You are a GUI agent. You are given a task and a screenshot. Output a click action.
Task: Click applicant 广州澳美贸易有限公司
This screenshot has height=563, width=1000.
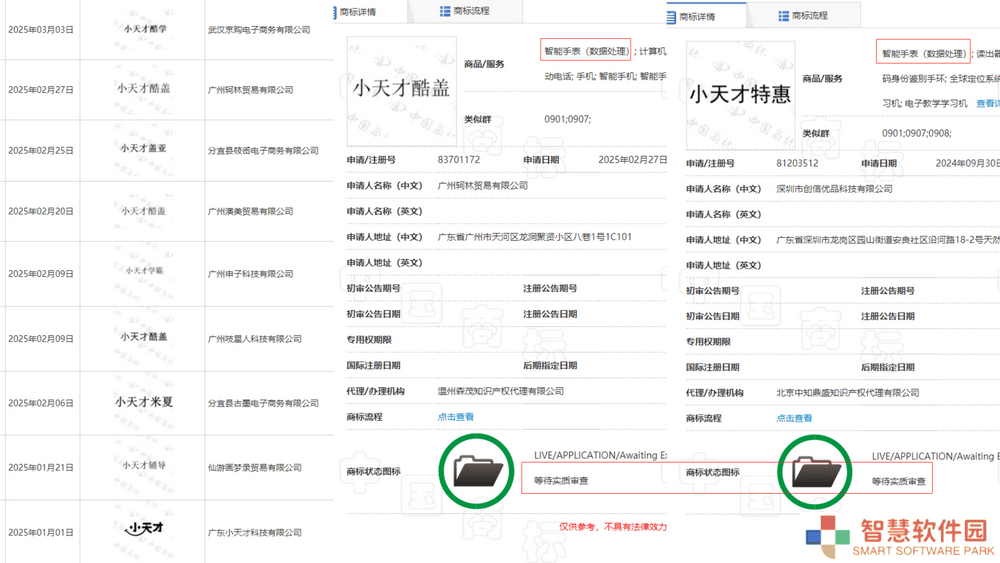(251, 211)
